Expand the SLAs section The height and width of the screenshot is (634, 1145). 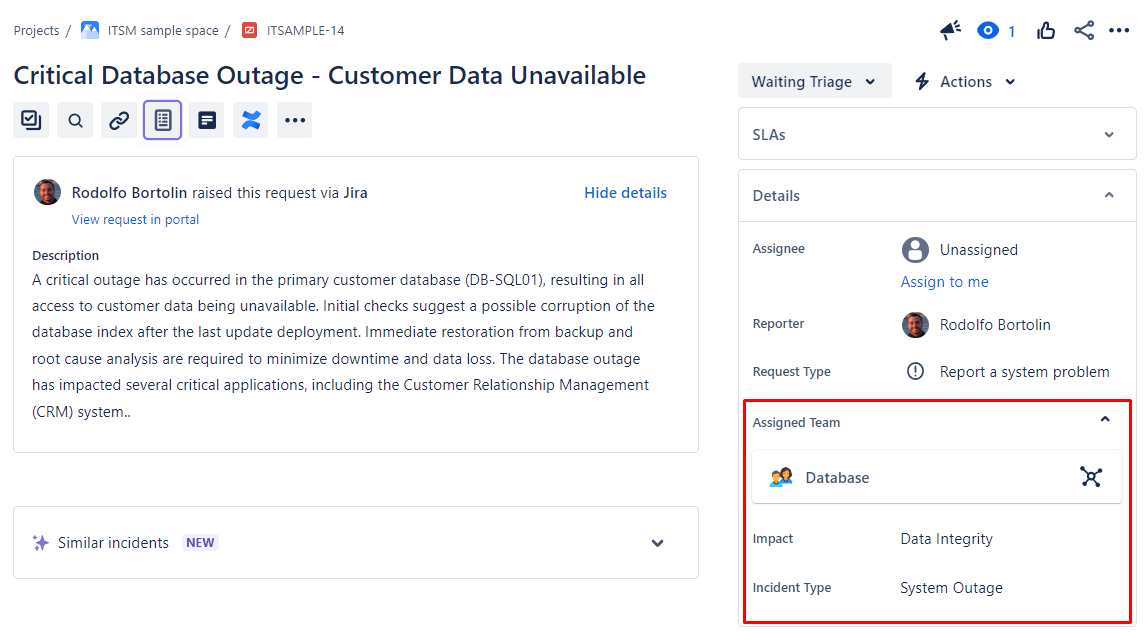(x=1108, y=135)
